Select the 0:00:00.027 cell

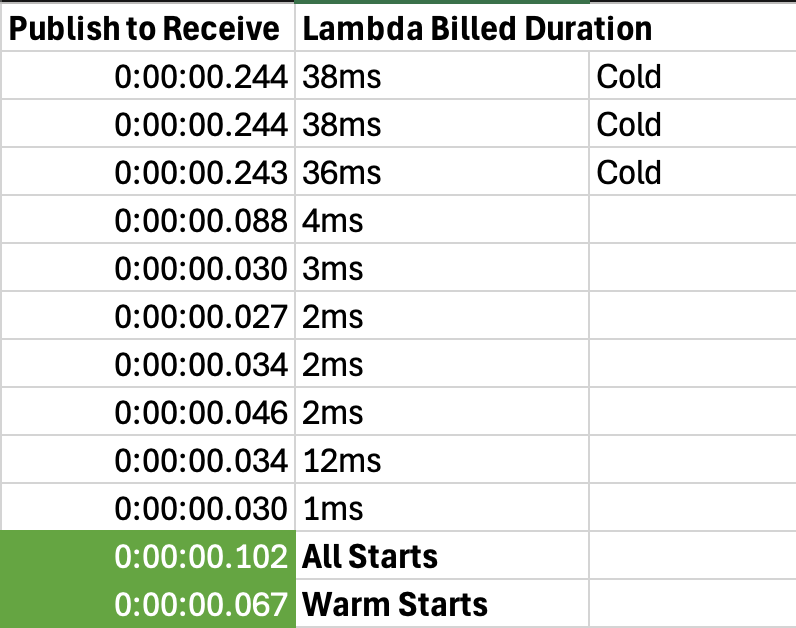pos(202,317)
